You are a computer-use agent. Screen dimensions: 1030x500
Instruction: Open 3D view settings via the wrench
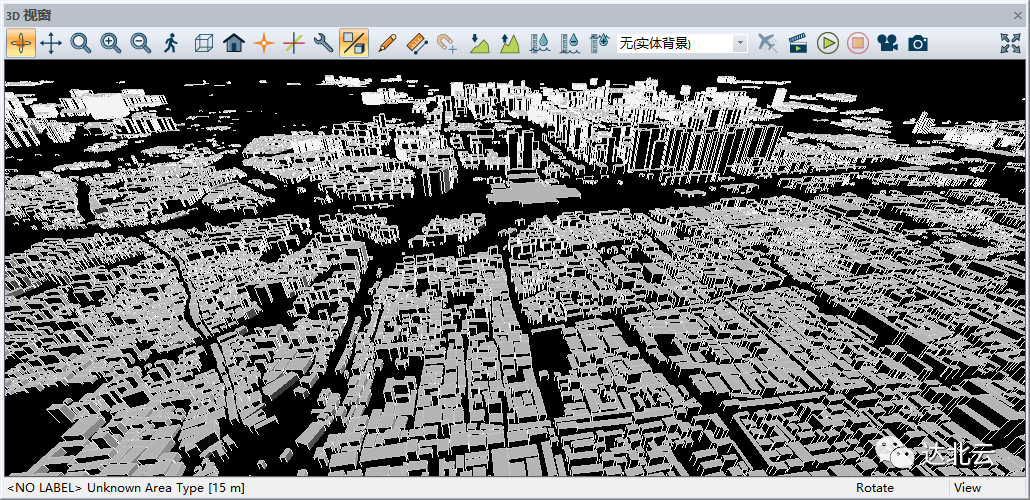[x=323, y=43]
